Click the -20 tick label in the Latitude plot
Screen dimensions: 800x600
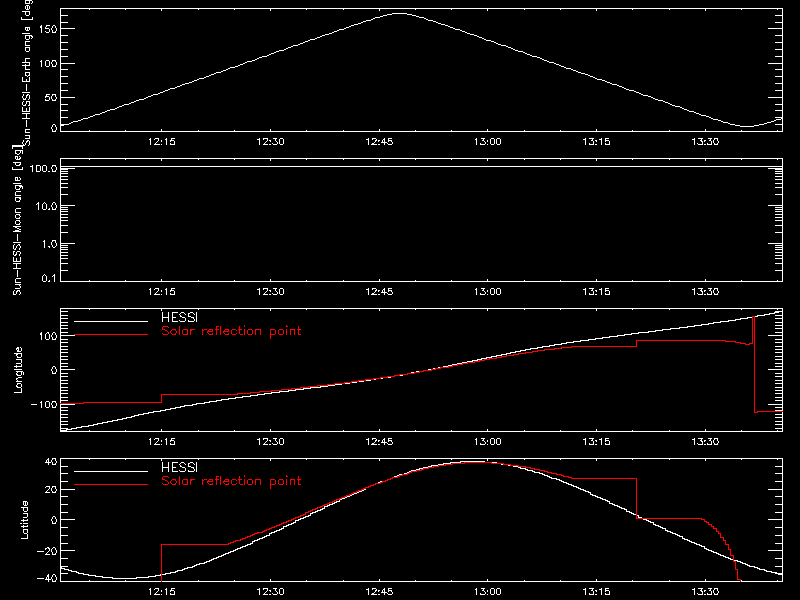[47, 551]
